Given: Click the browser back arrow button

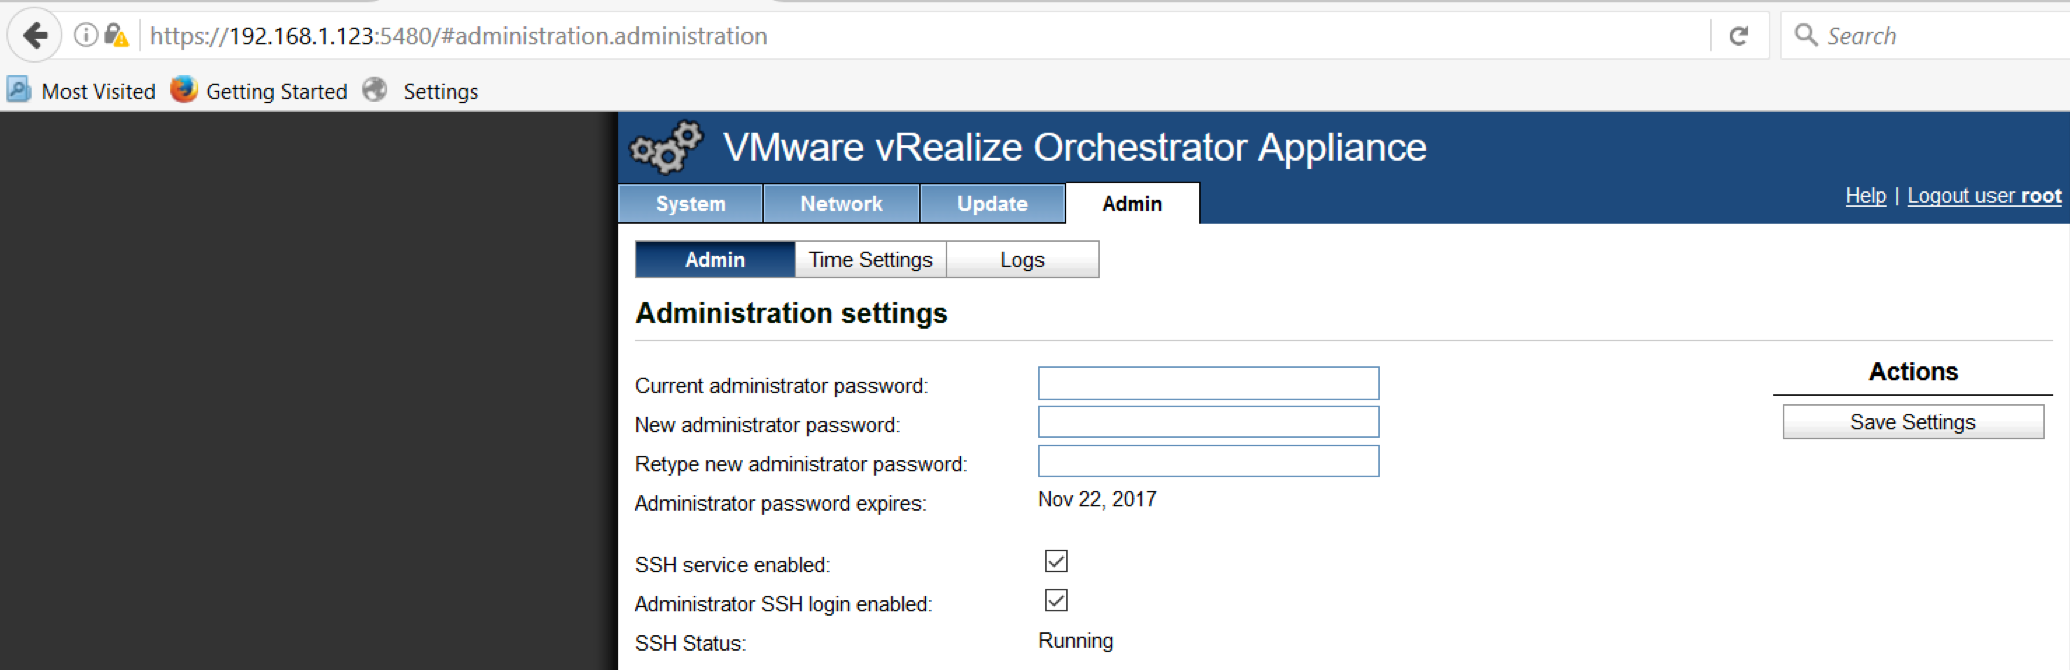Looking at the screenshot, I should [35, 36].
